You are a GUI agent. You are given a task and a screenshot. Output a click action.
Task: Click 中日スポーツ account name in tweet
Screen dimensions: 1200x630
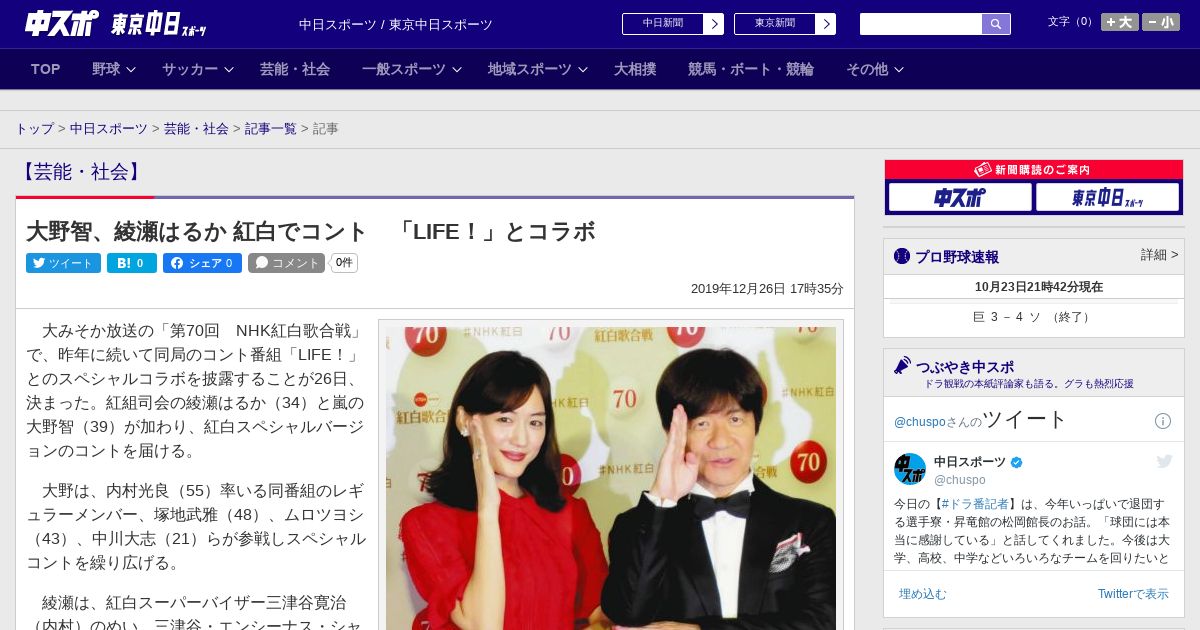coord(970,462)
